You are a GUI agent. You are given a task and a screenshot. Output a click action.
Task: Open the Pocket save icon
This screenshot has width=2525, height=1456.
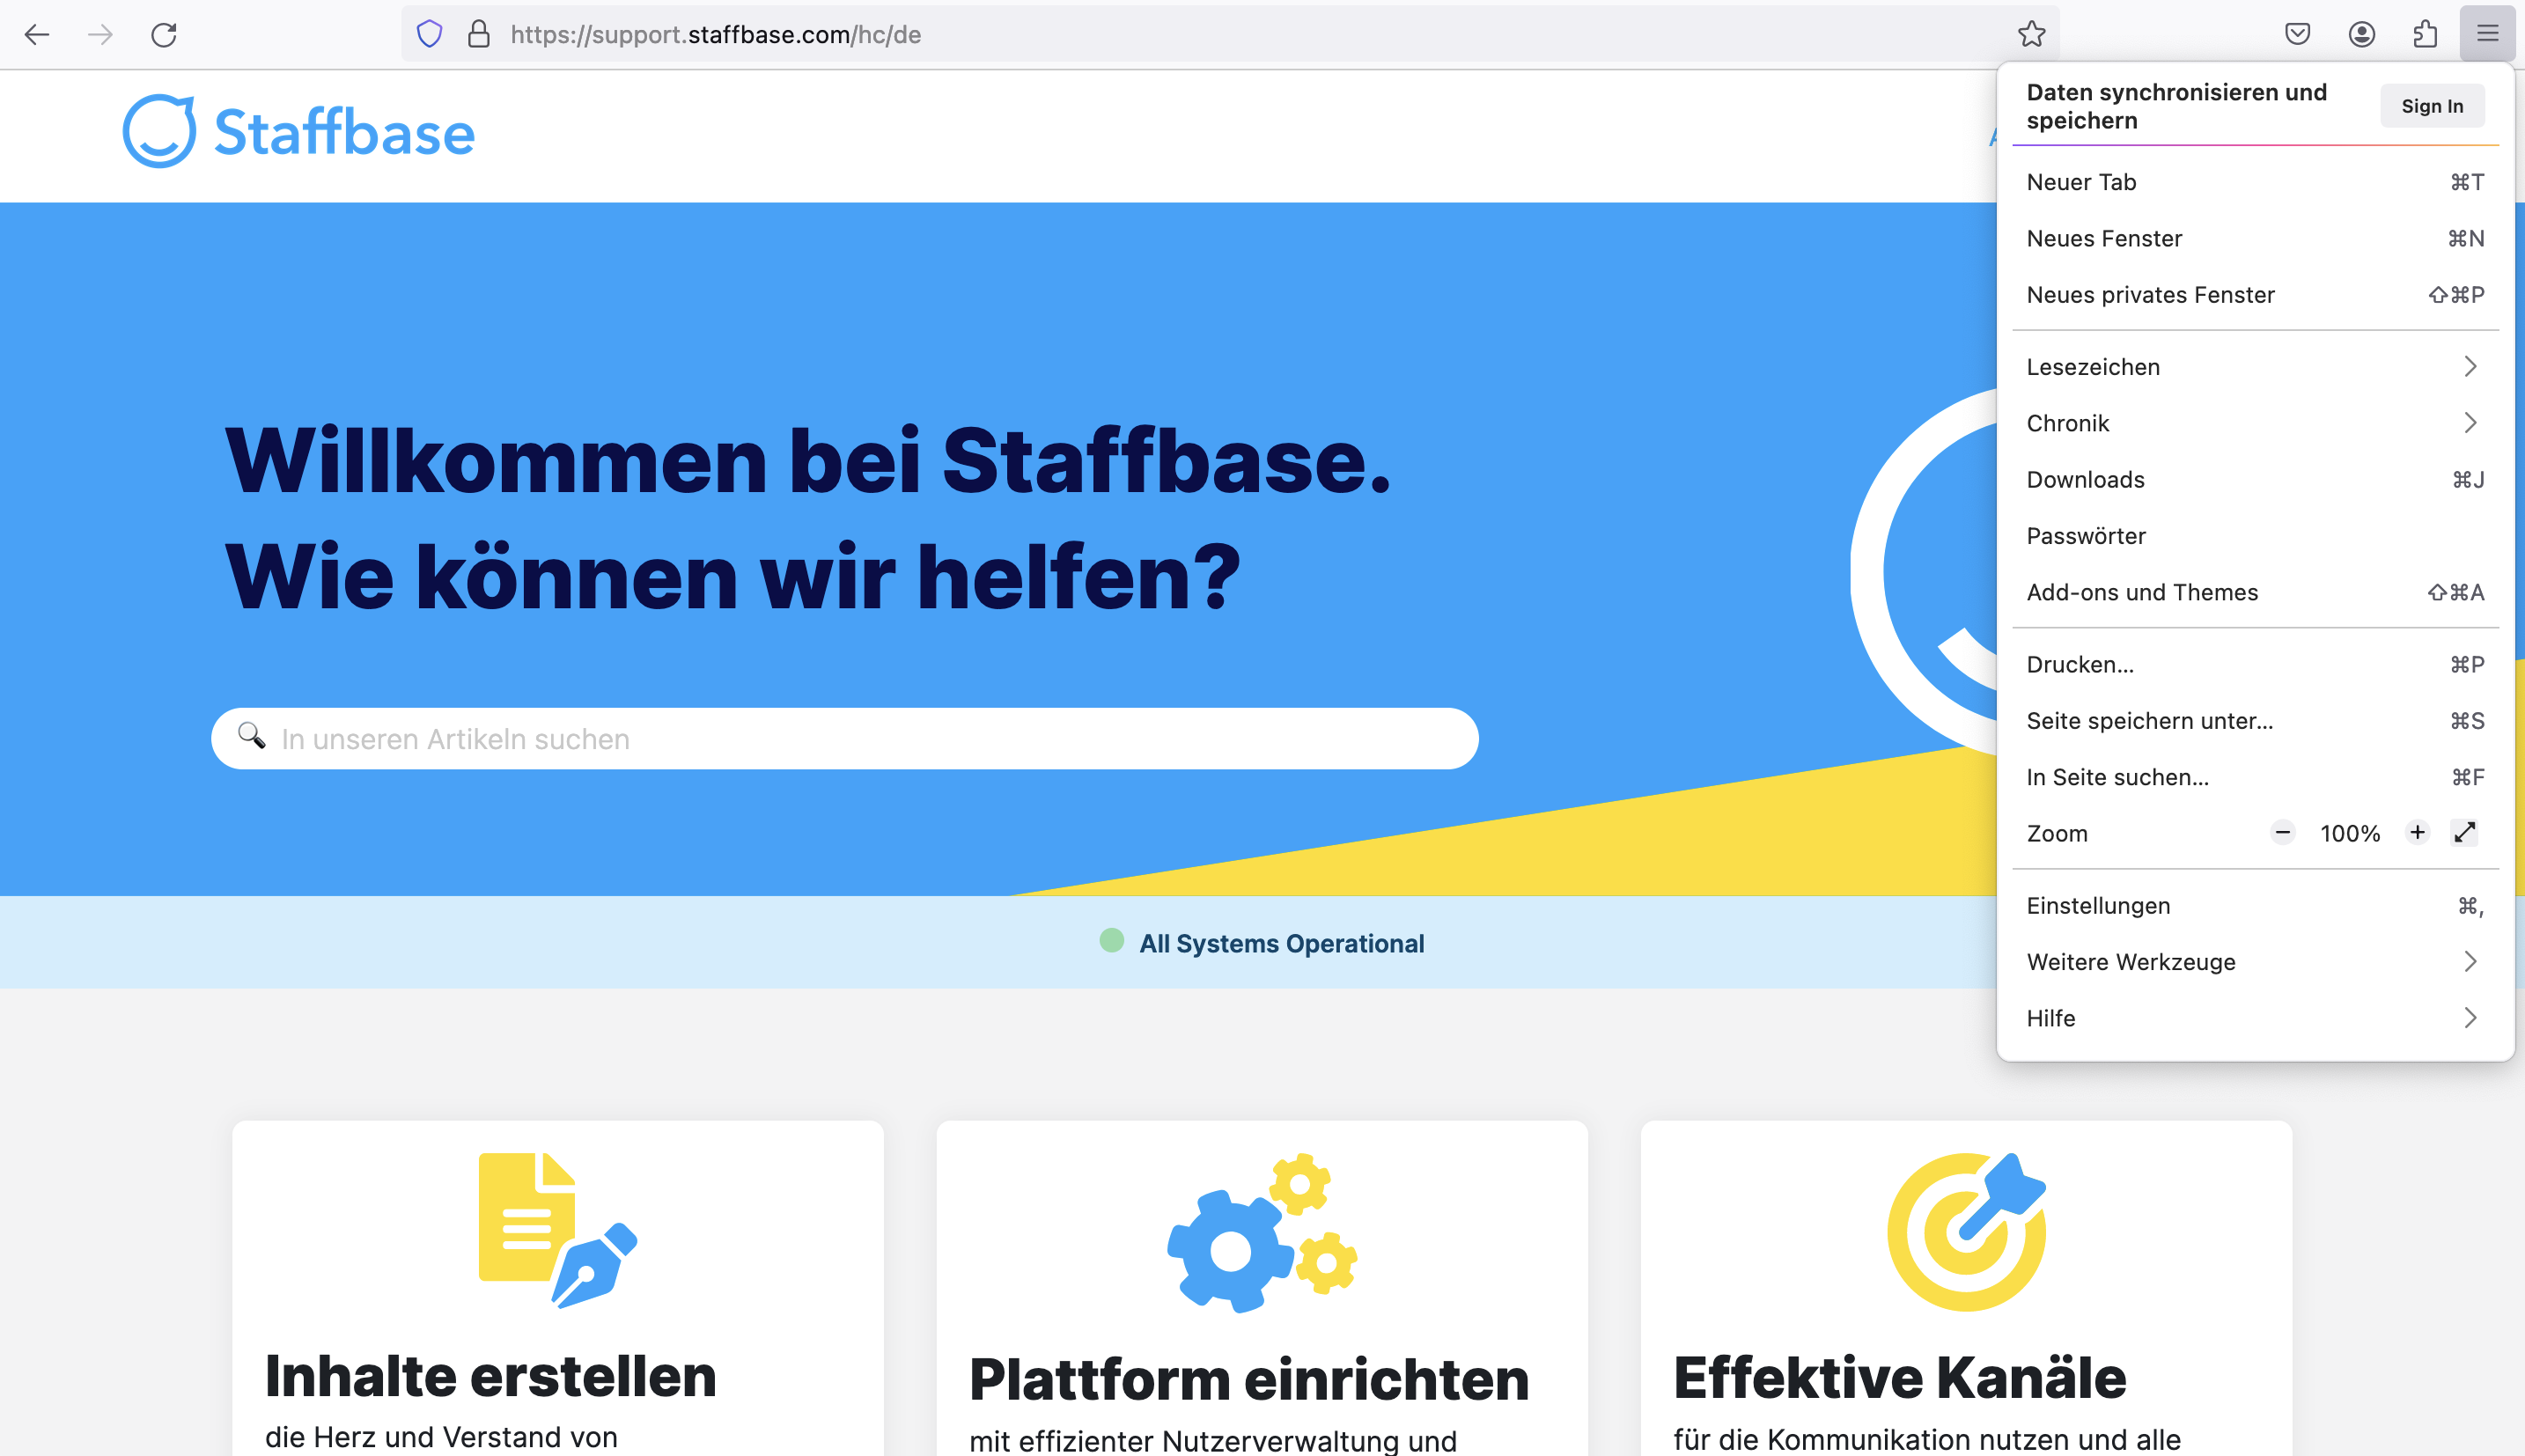tap(2297, 34)
